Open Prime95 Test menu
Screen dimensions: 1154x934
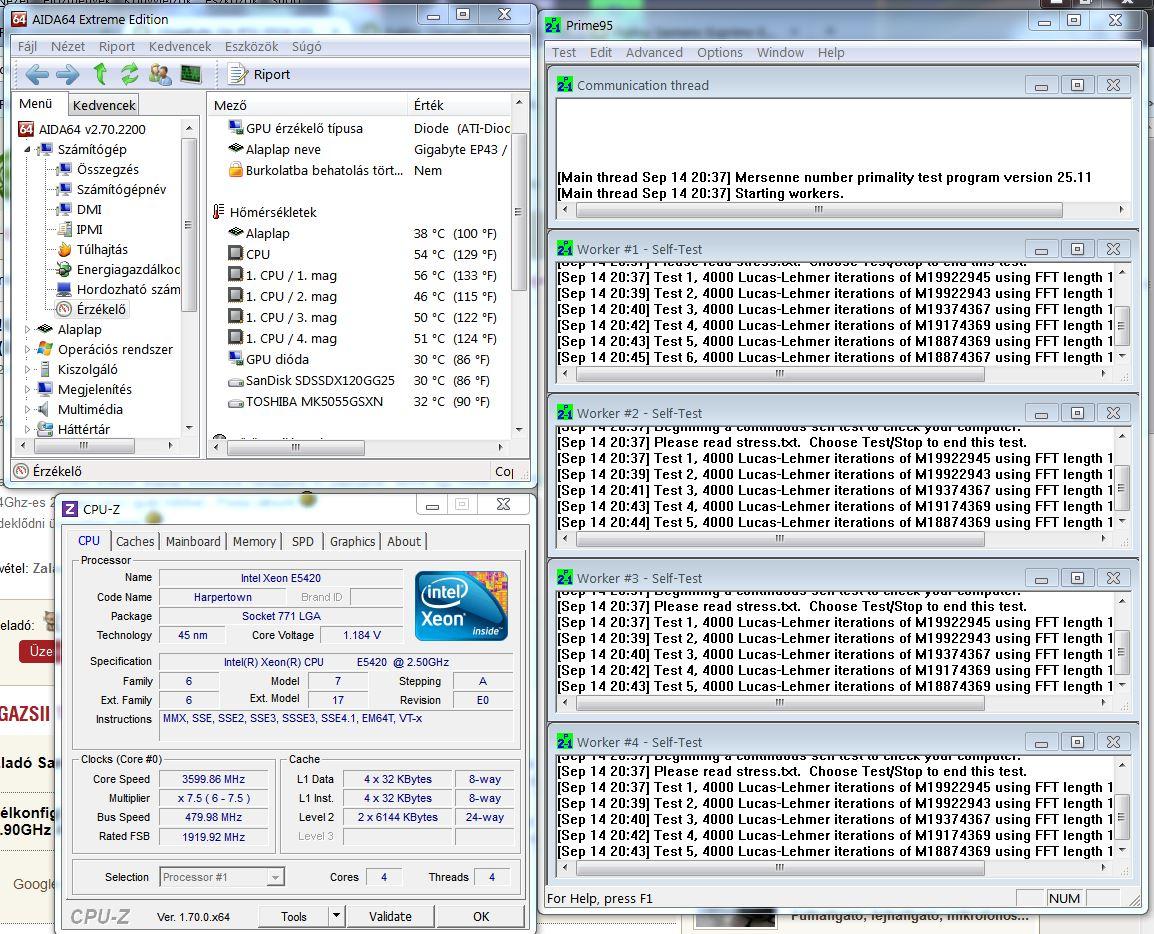click(564, 53)
